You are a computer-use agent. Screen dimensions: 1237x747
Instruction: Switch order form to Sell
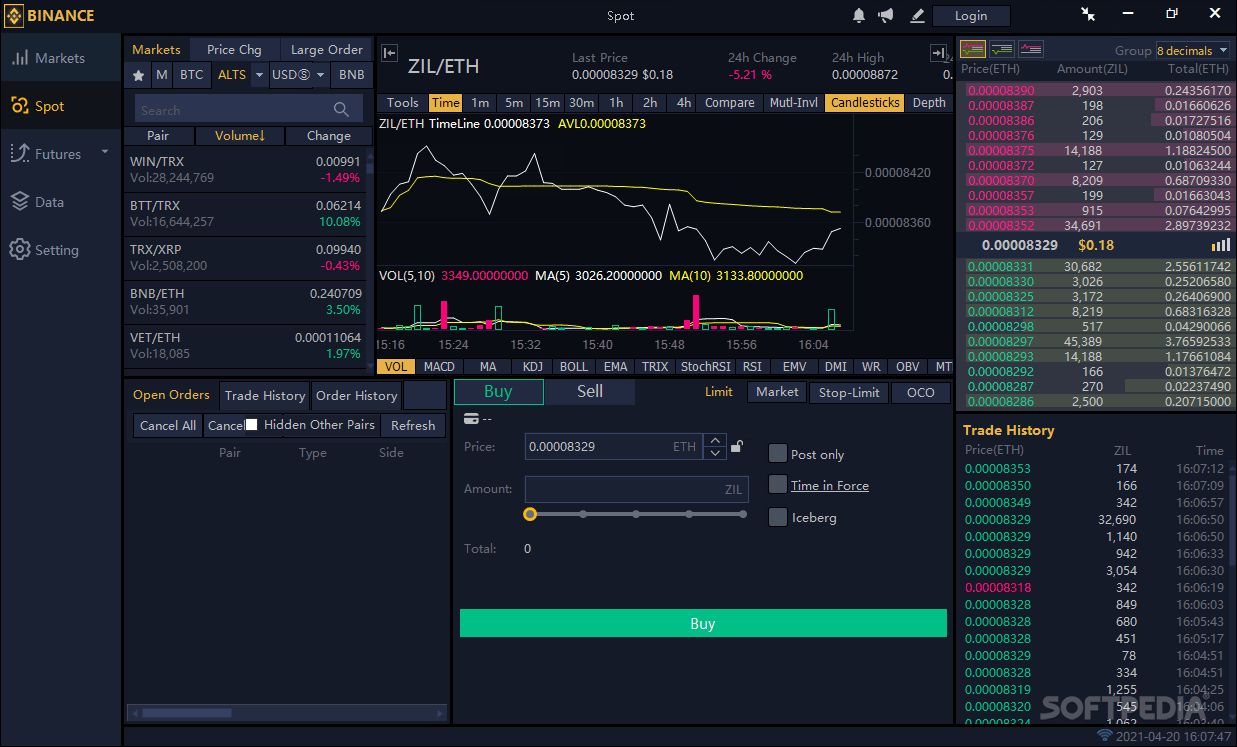click(x=590, y=392)
